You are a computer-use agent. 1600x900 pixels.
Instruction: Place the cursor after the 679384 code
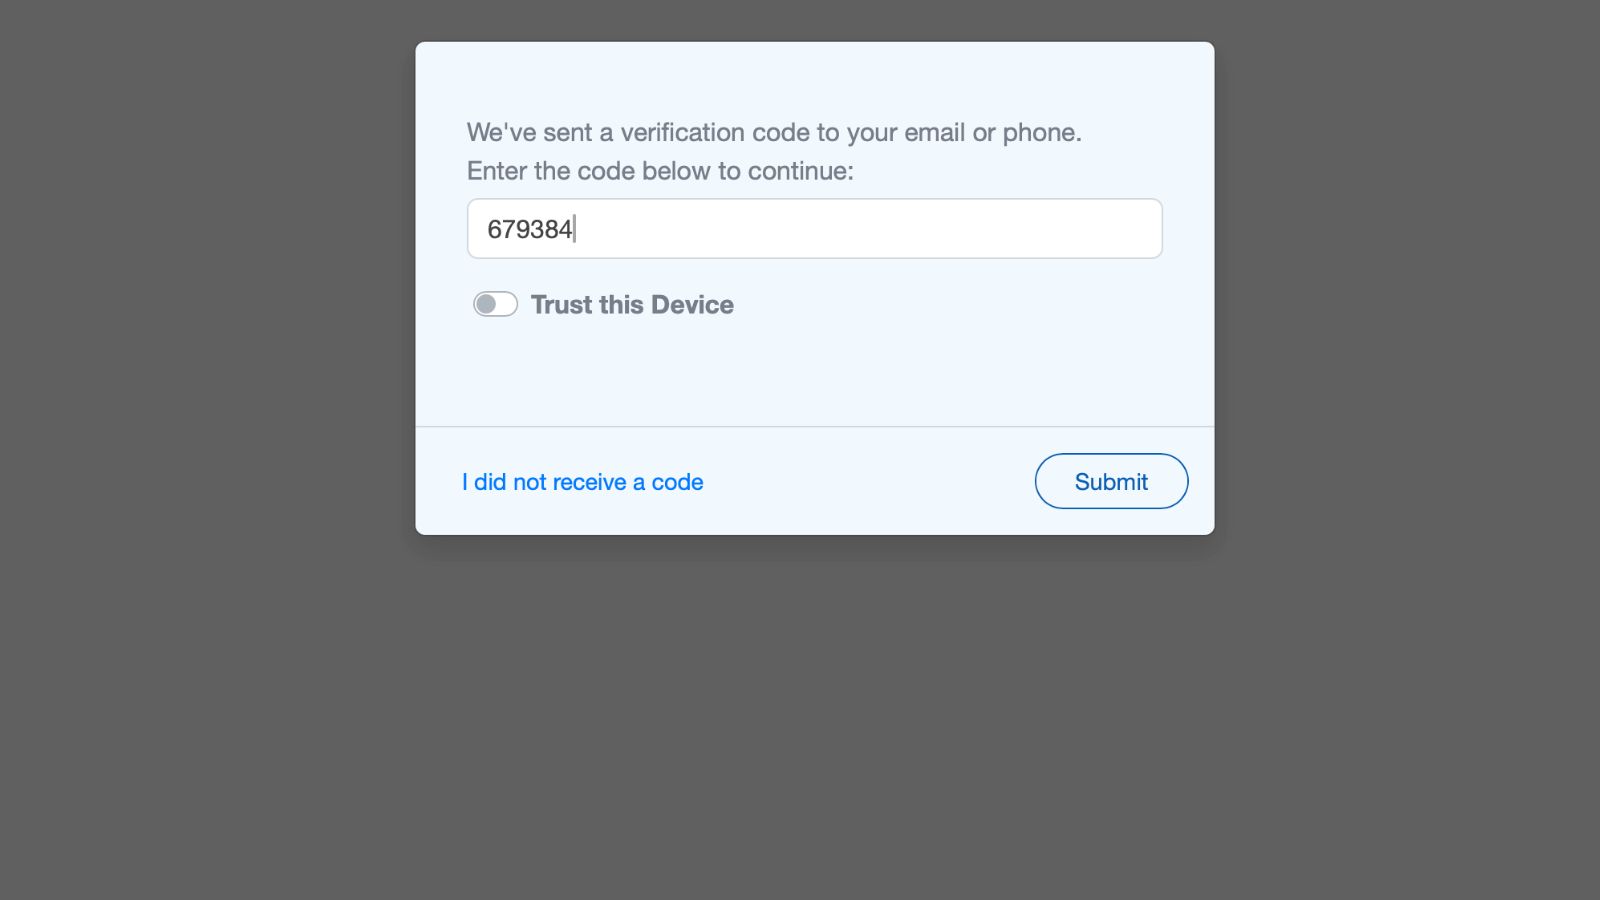576,229
